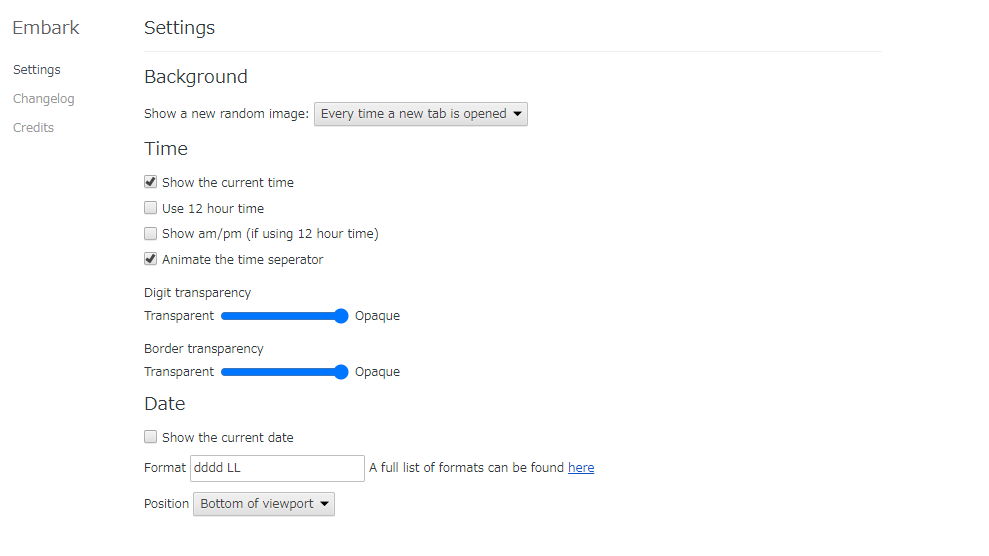The height and width of the screenshot is (556, 989).
Task: Click the date Format input field
Action: click(278, 468)
